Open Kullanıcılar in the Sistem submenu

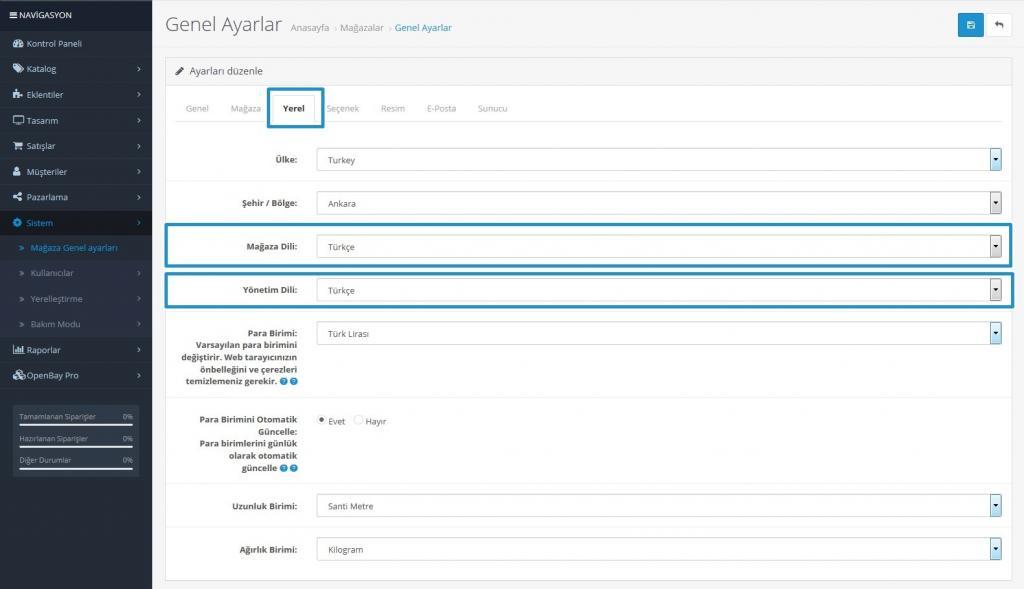52,273
